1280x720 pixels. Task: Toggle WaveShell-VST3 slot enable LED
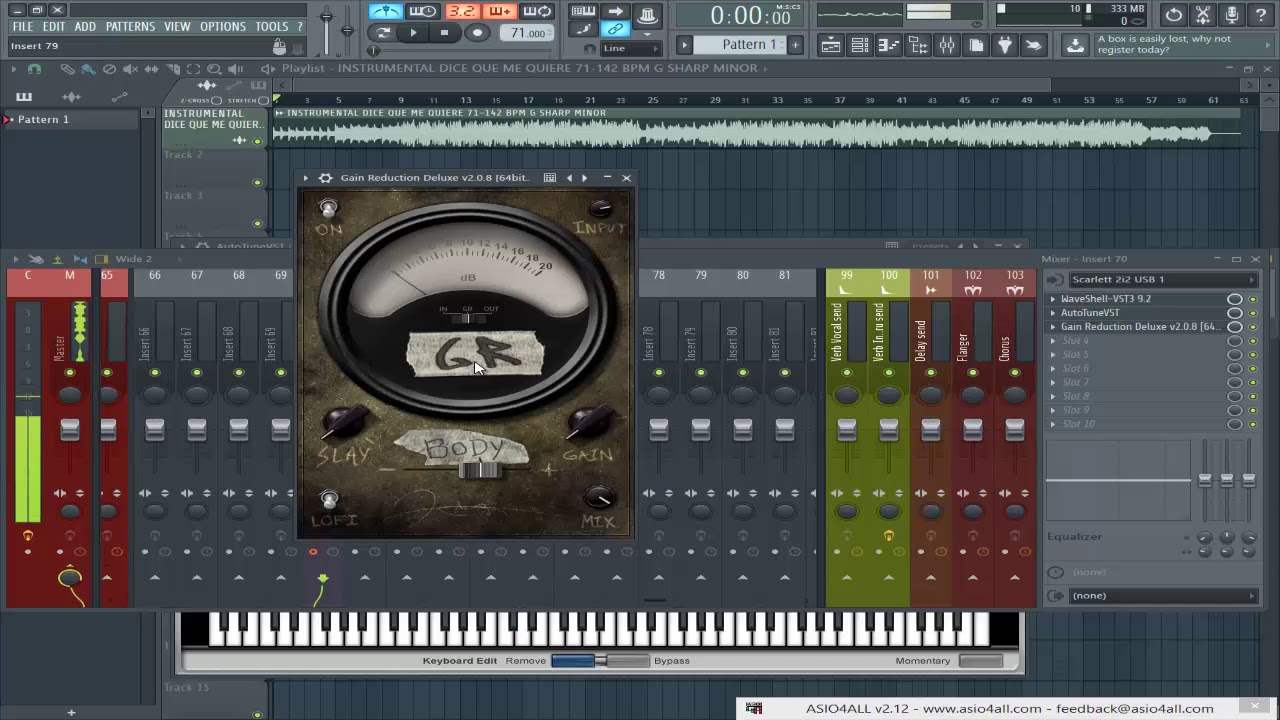pos(1253,299)
